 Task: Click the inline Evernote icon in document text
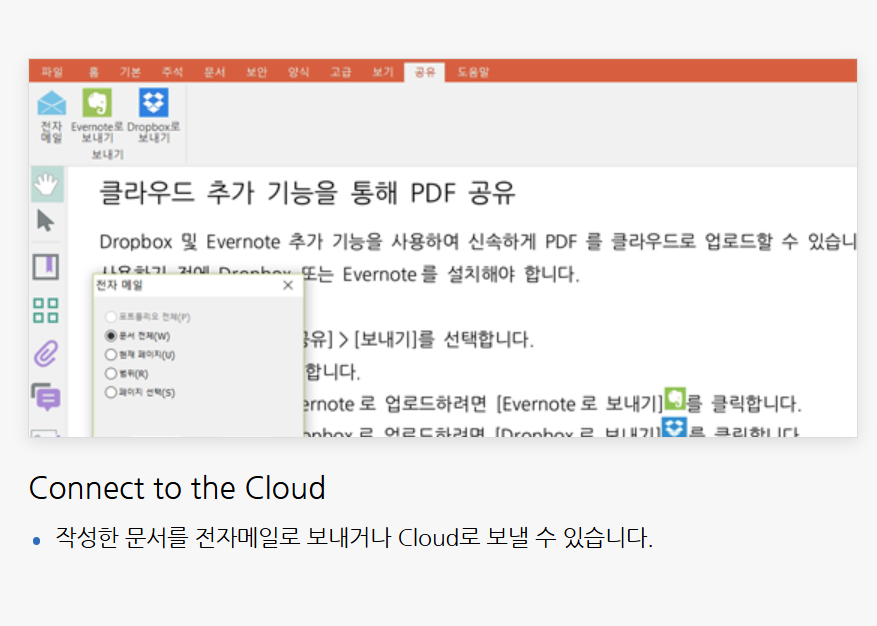click(x=675, y=398)
